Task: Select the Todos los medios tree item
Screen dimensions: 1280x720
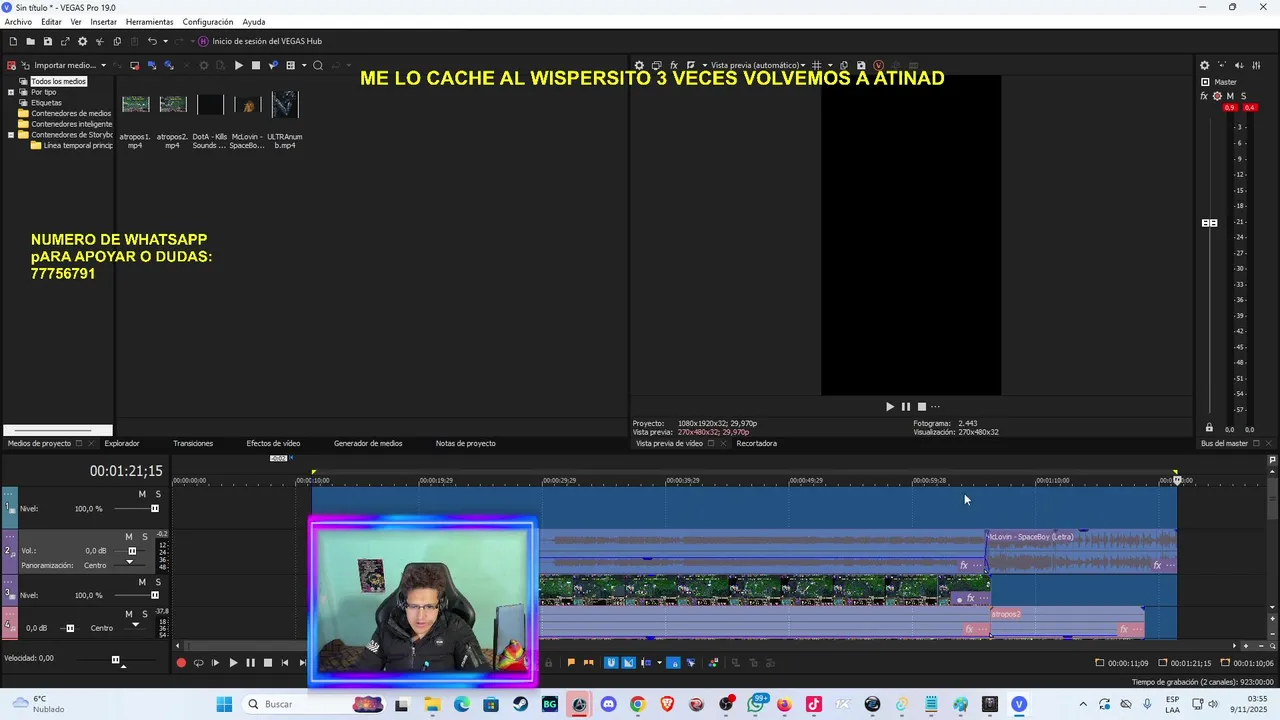Action: click(x=58, y=81)
